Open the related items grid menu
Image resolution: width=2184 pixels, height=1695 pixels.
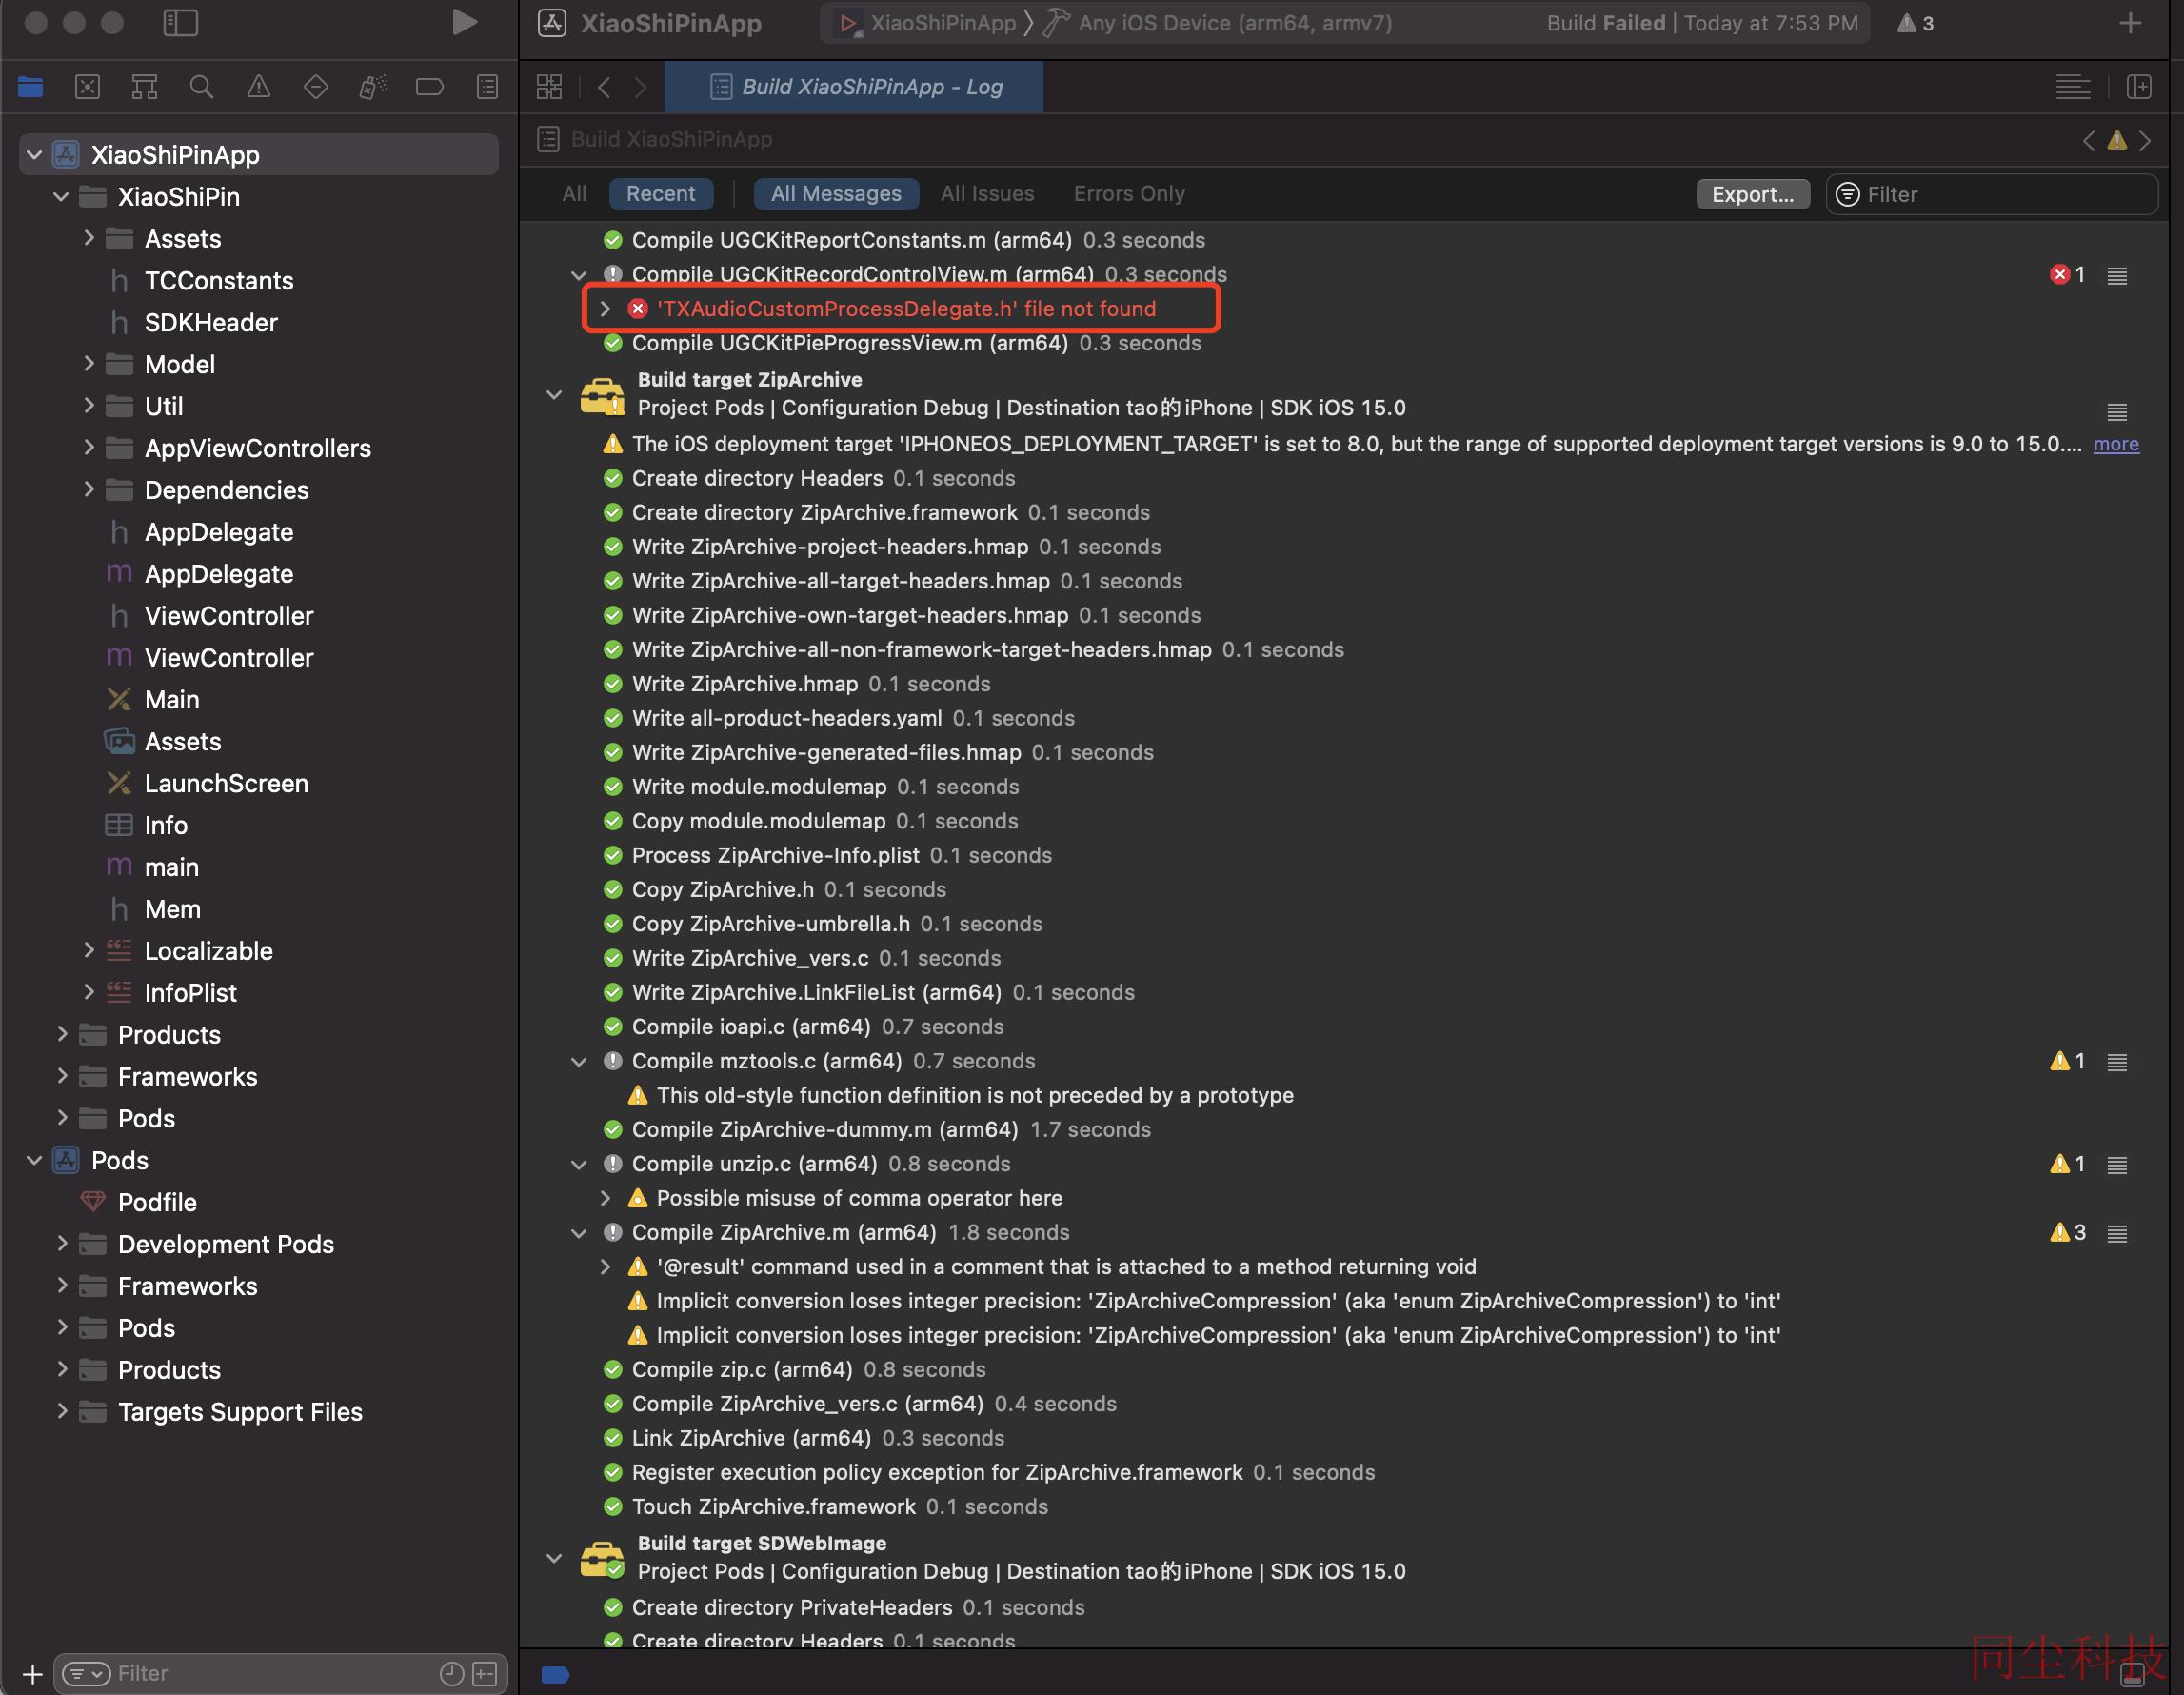tap(549, 87)
